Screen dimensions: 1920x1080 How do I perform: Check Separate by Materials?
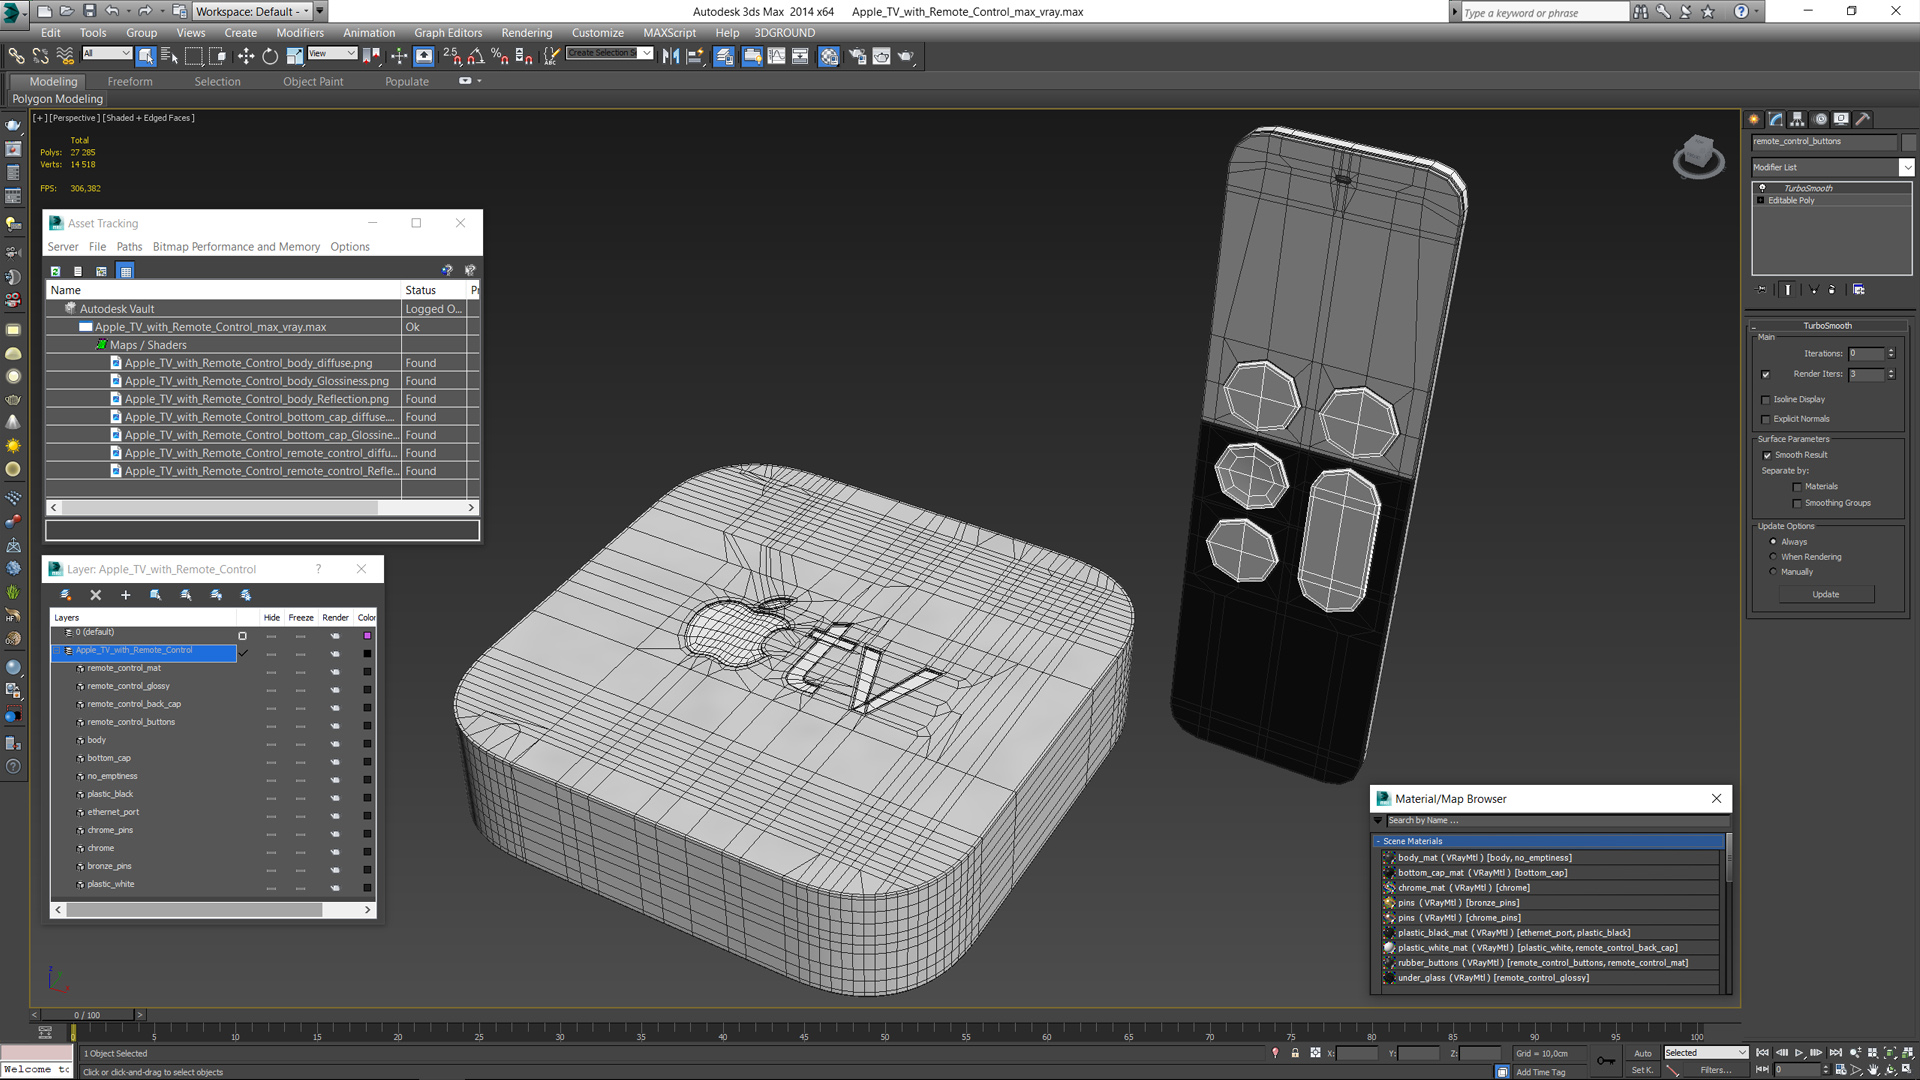tap(1797, 487)
